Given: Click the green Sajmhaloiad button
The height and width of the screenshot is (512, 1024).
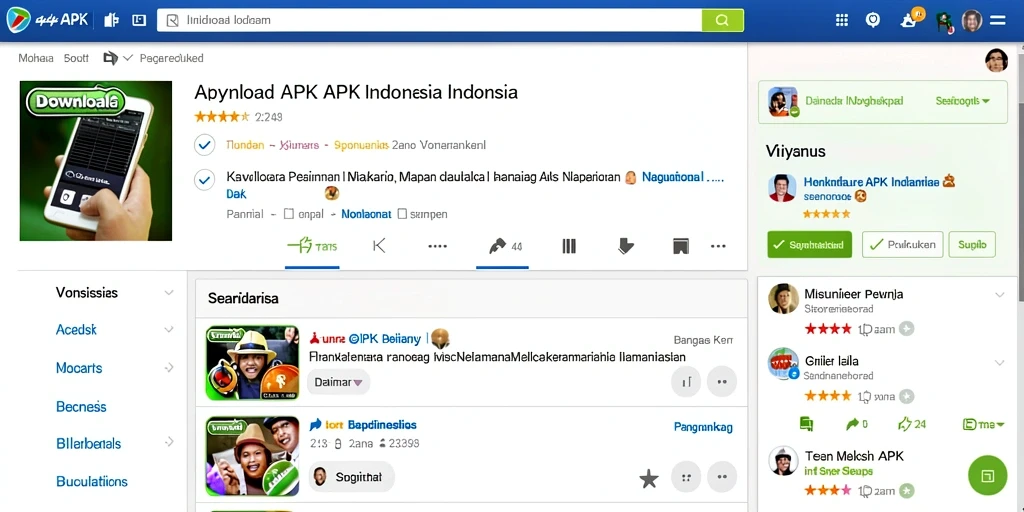Looking at the screenshot, I should click(x=809, y=245).
